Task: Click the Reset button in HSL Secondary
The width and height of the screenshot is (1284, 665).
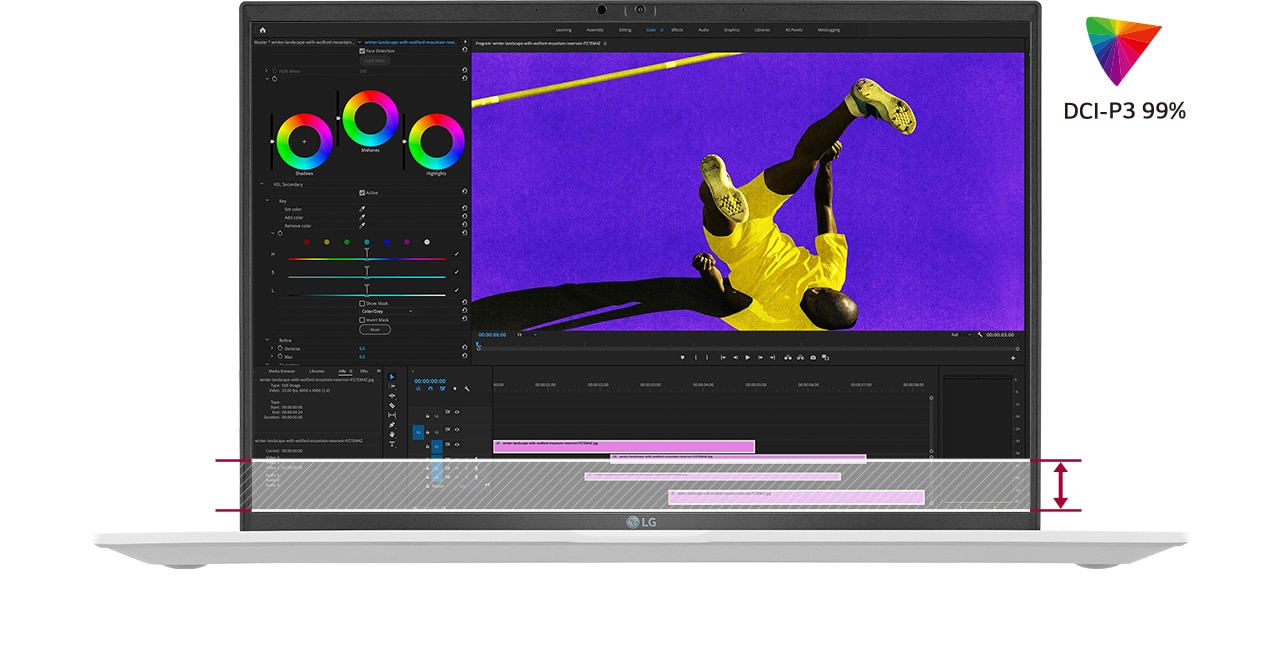Action: click(x=374, y=329)
